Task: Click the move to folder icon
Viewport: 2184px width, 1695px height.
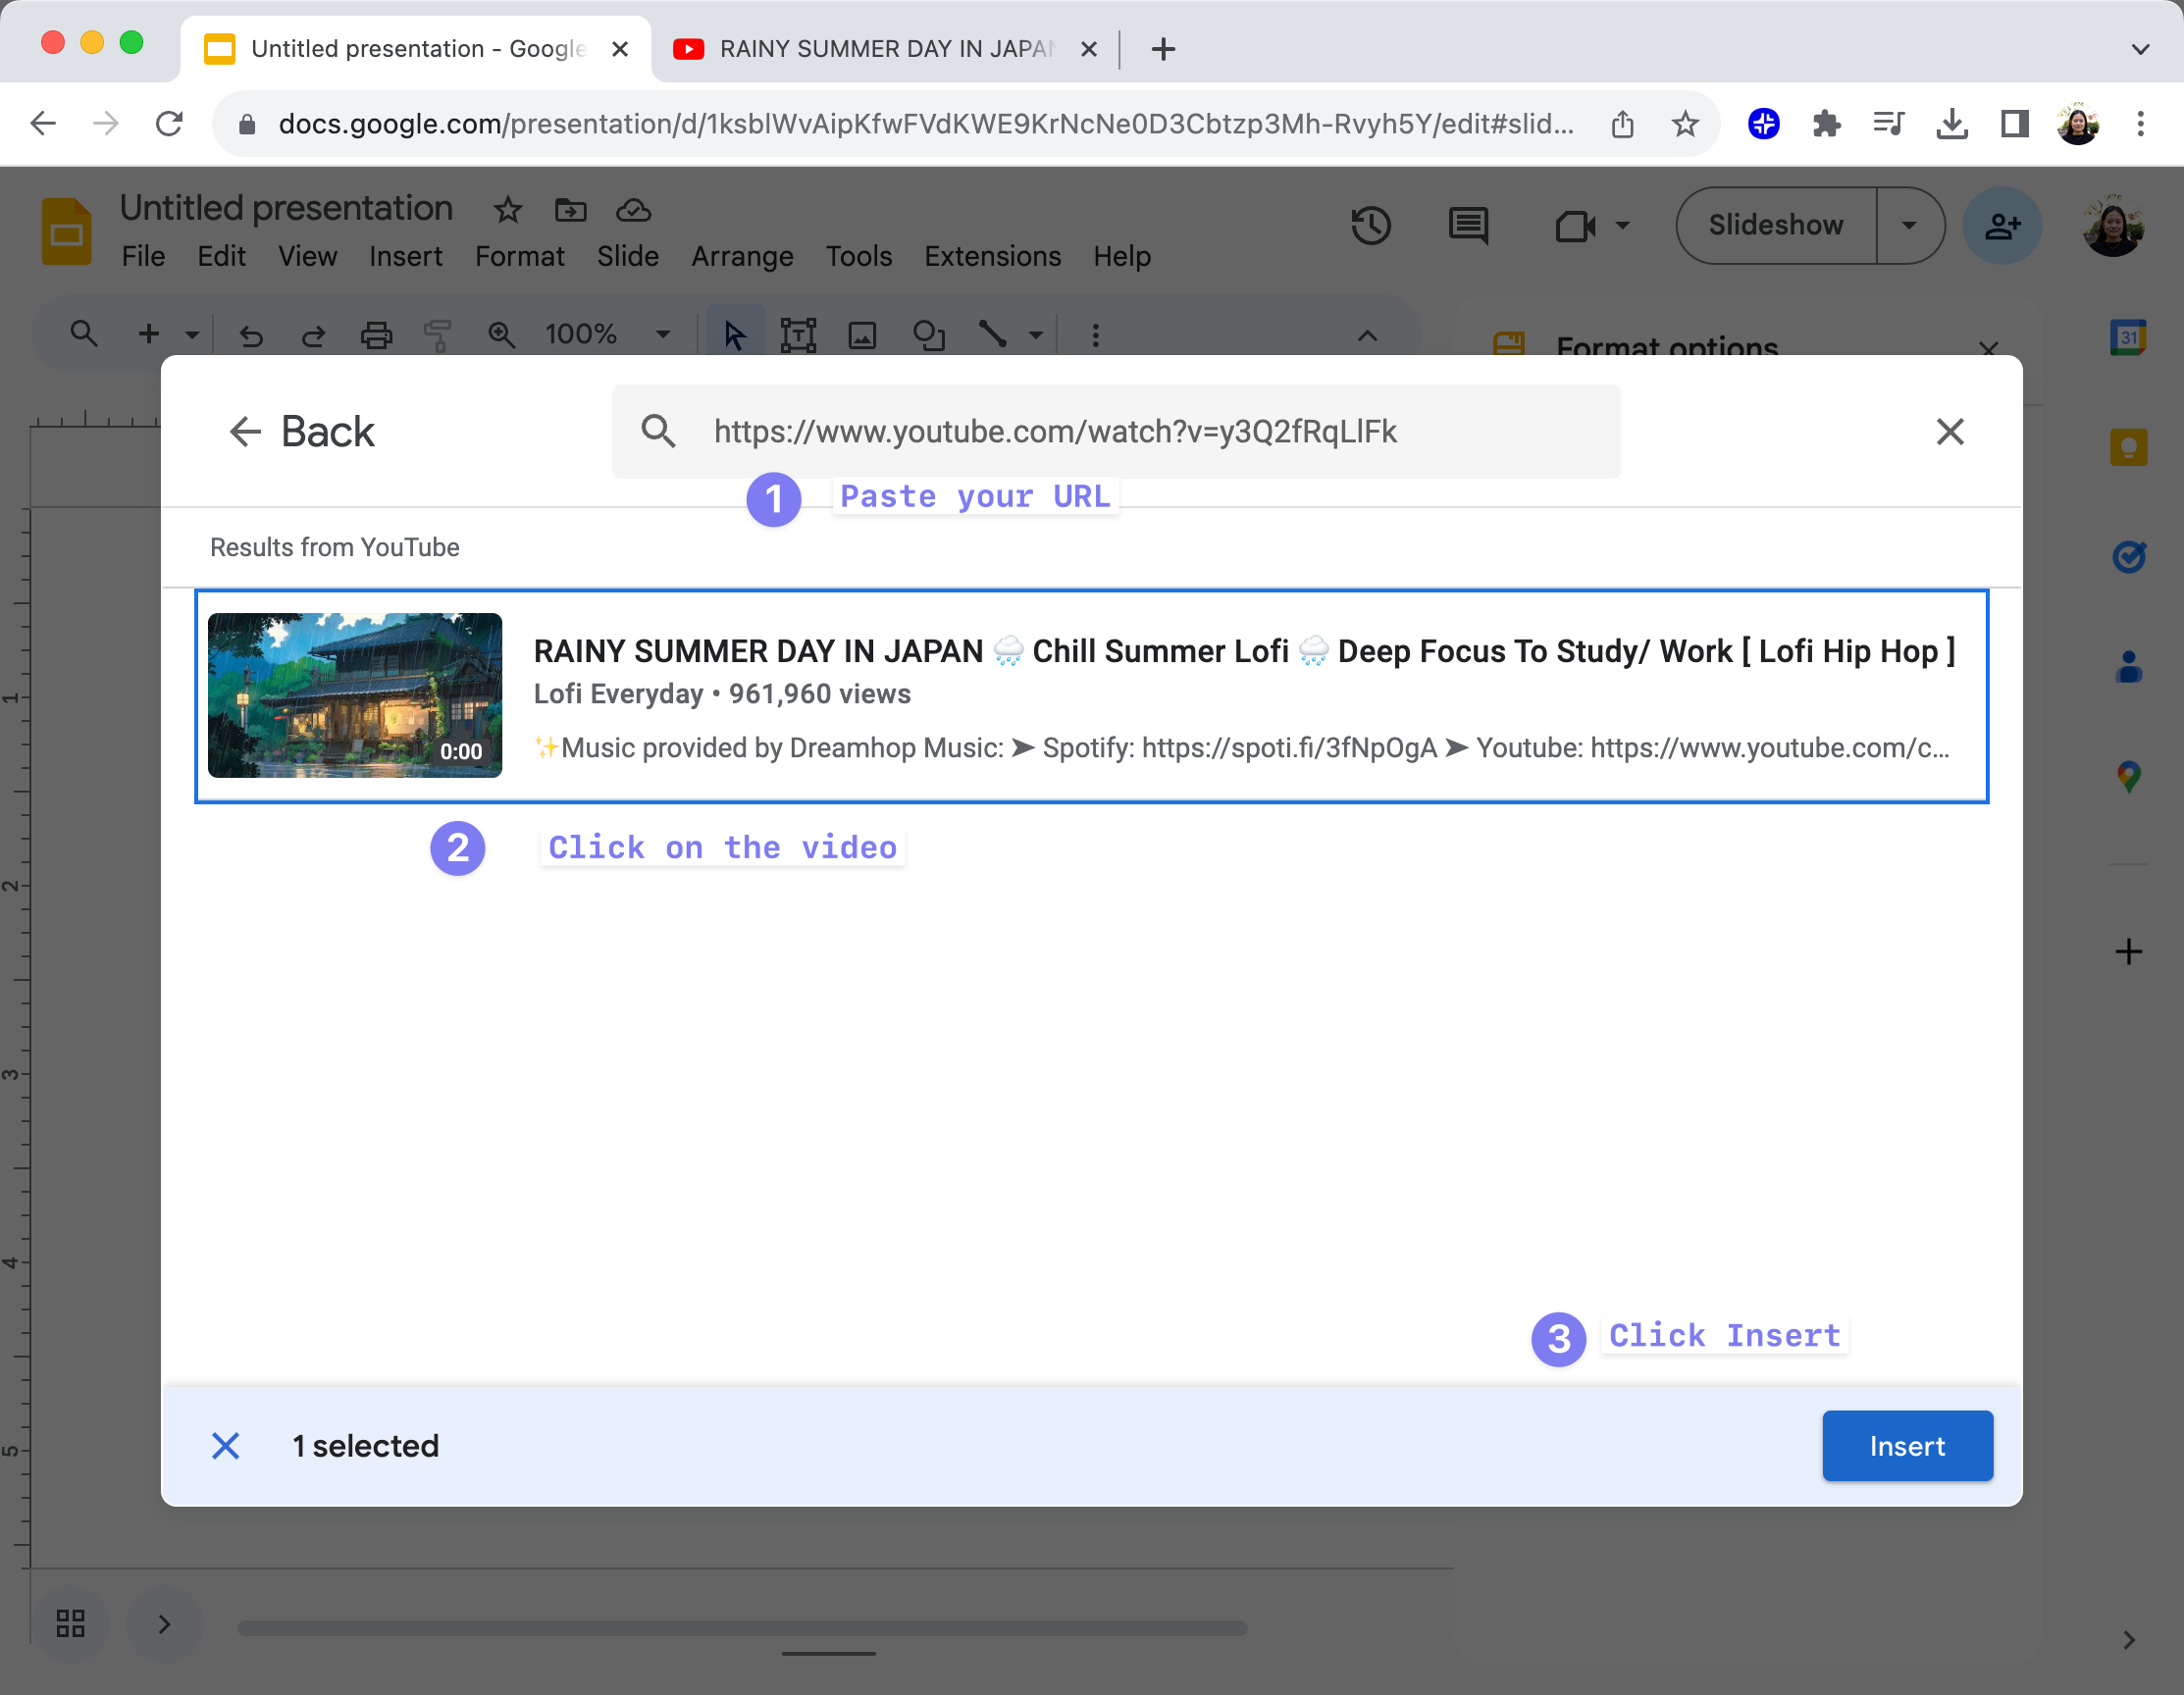Action: 571,210
